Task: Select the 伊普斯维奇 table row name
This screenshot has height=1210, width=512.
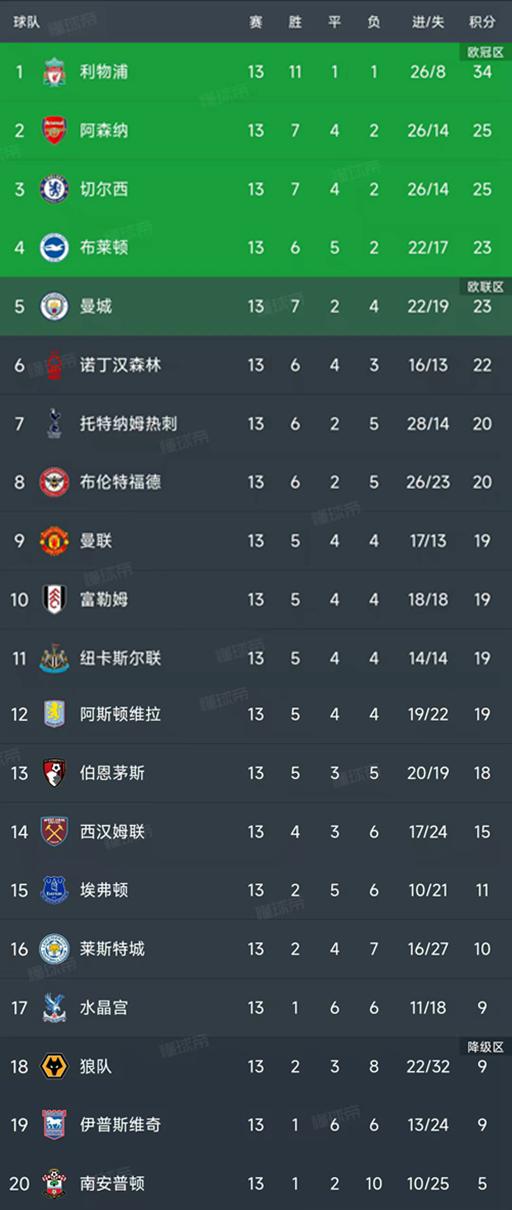Action: tap(120, 1124)
